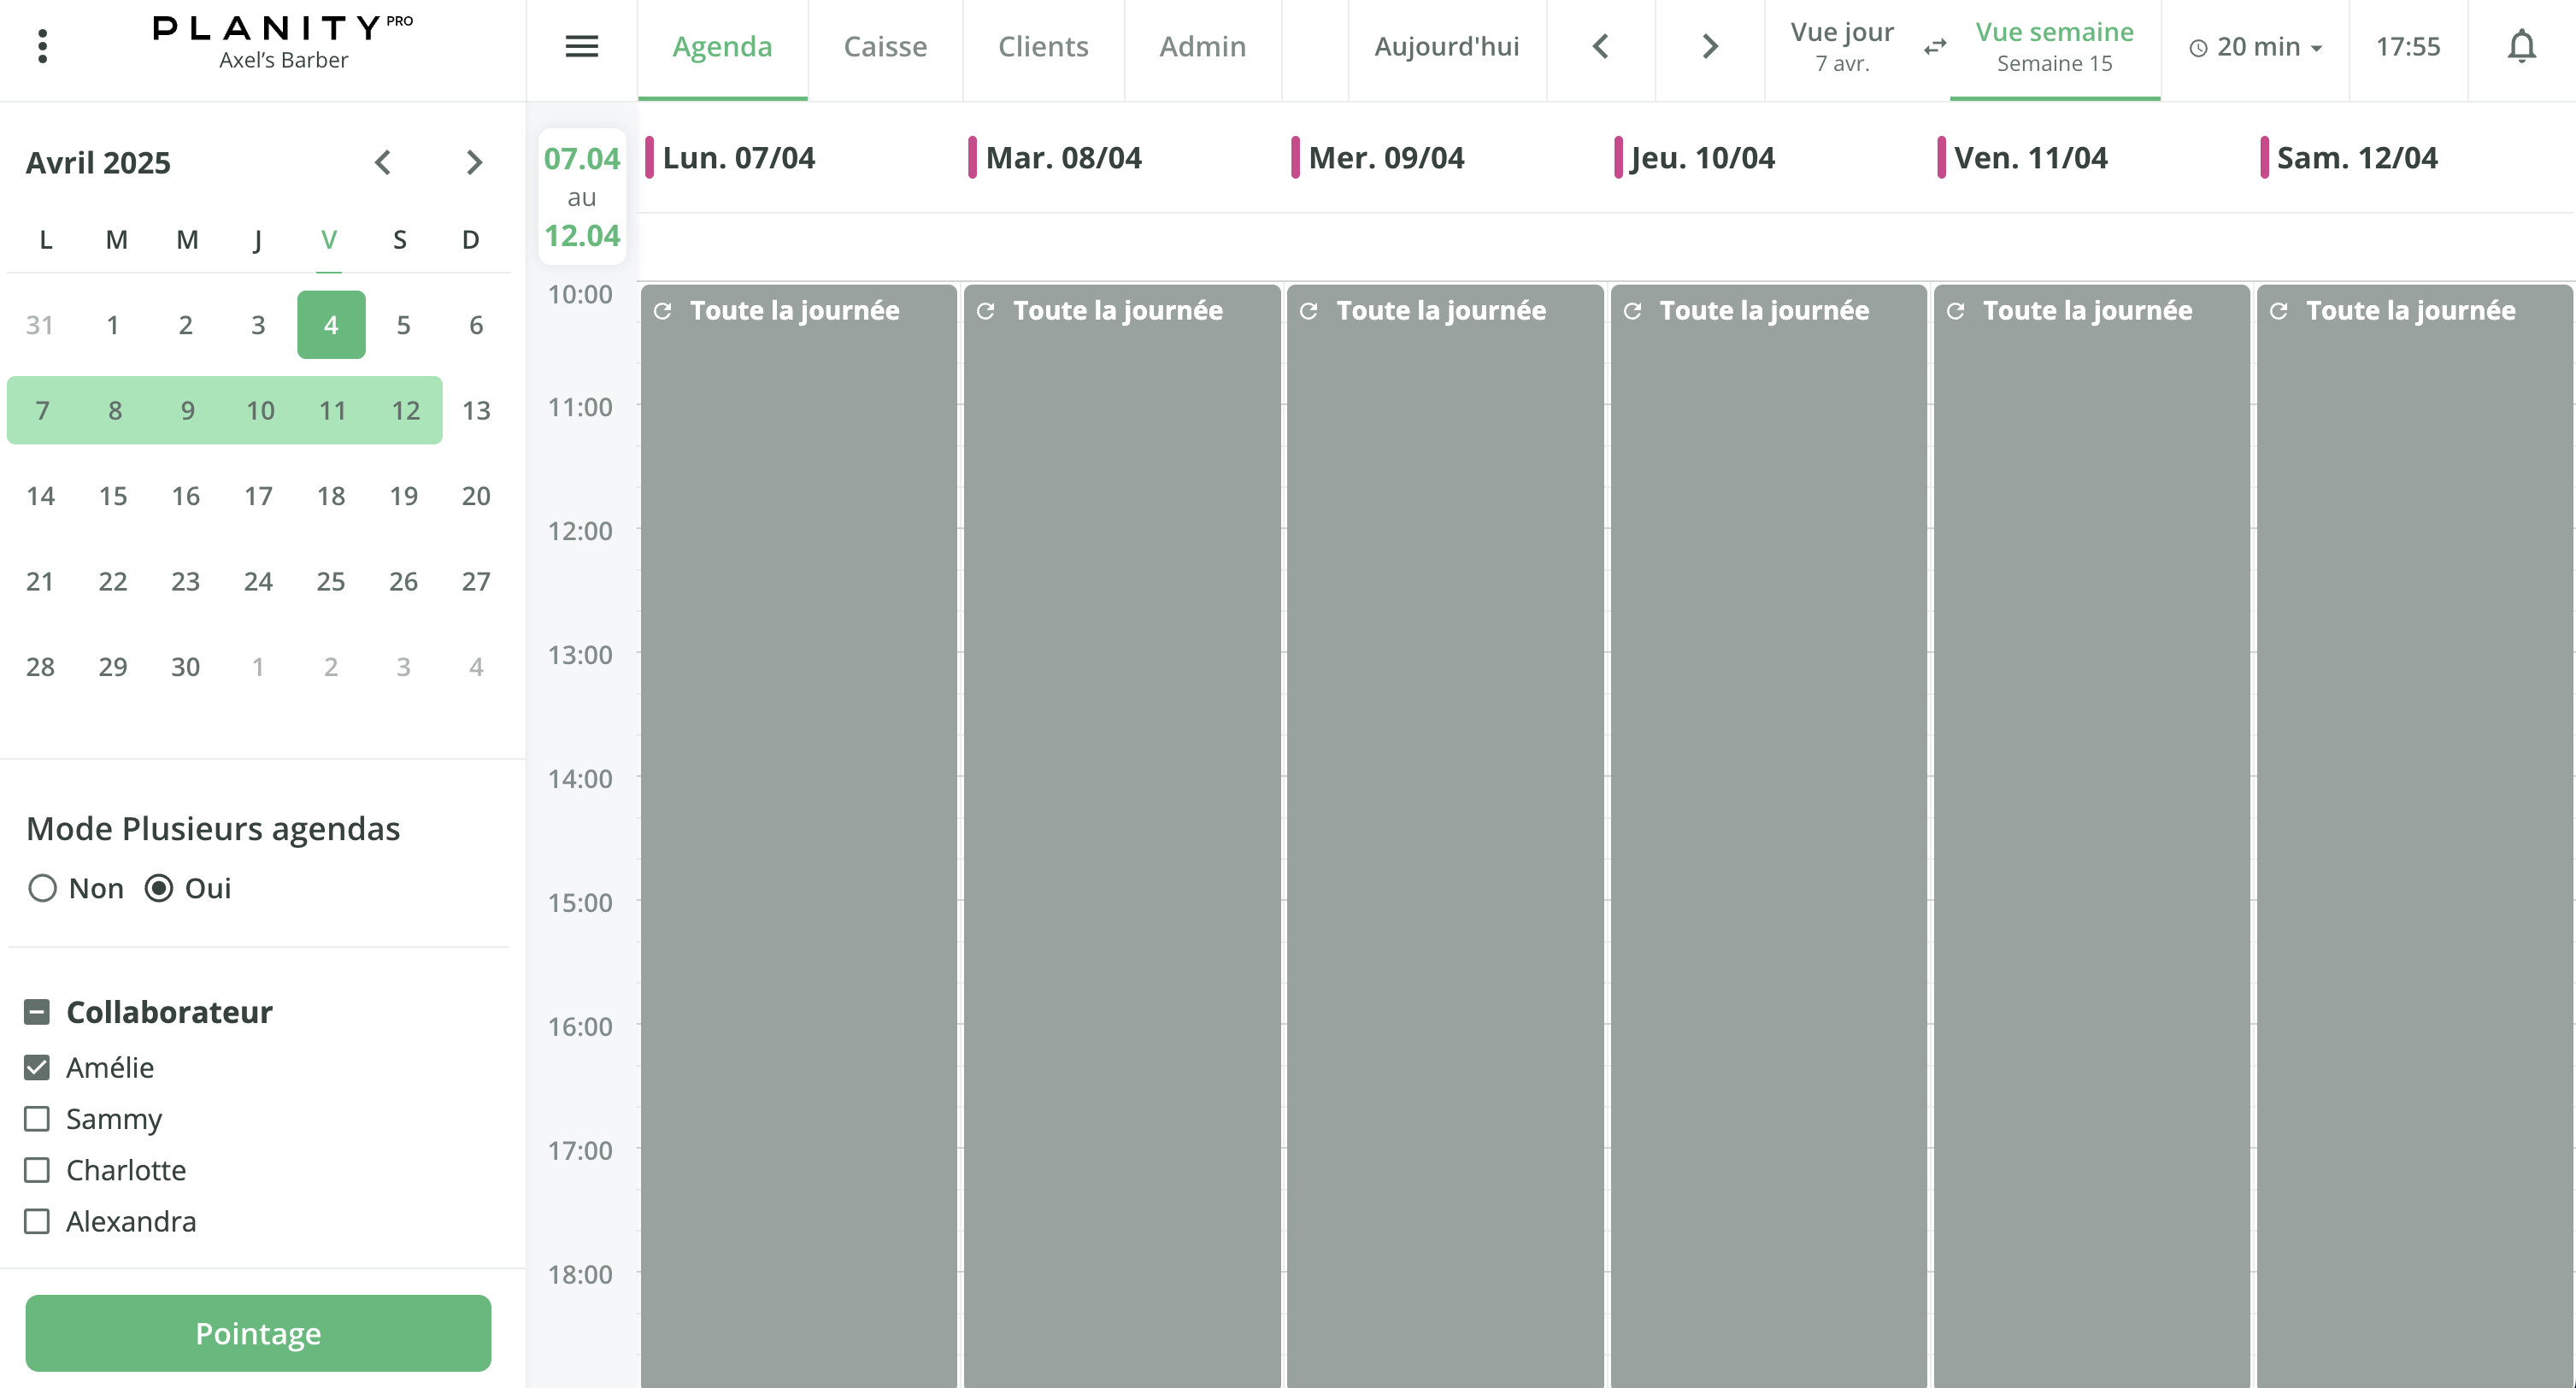The width and height of the screenshot is (2576, 1388).
Task: Collapse the Collaborateur section
Action: click(x=36, y=1012)
